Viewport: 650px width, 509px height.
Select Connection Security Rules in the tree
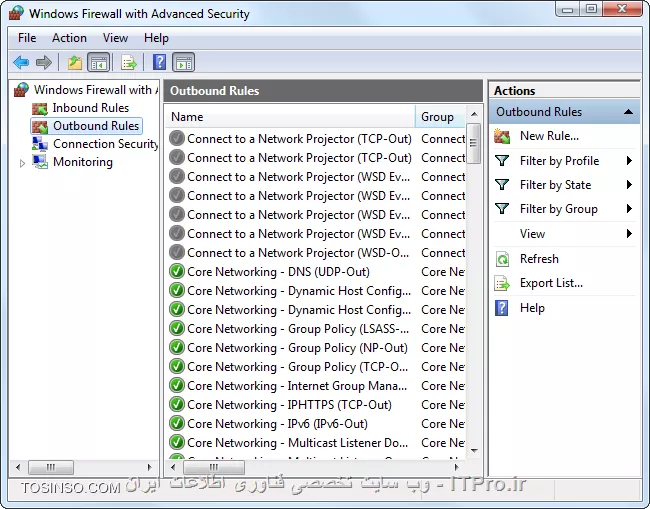[x=105, y=144]
